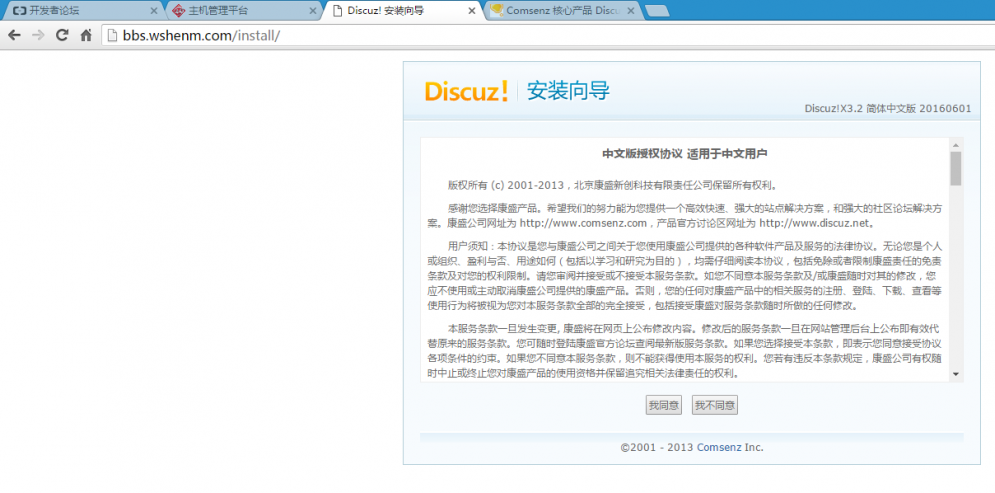The height and width of the screenshot is (493, 995).
Task: Switch to the Comsenz 核心产品 tab
Action: (x=563, y=11)
